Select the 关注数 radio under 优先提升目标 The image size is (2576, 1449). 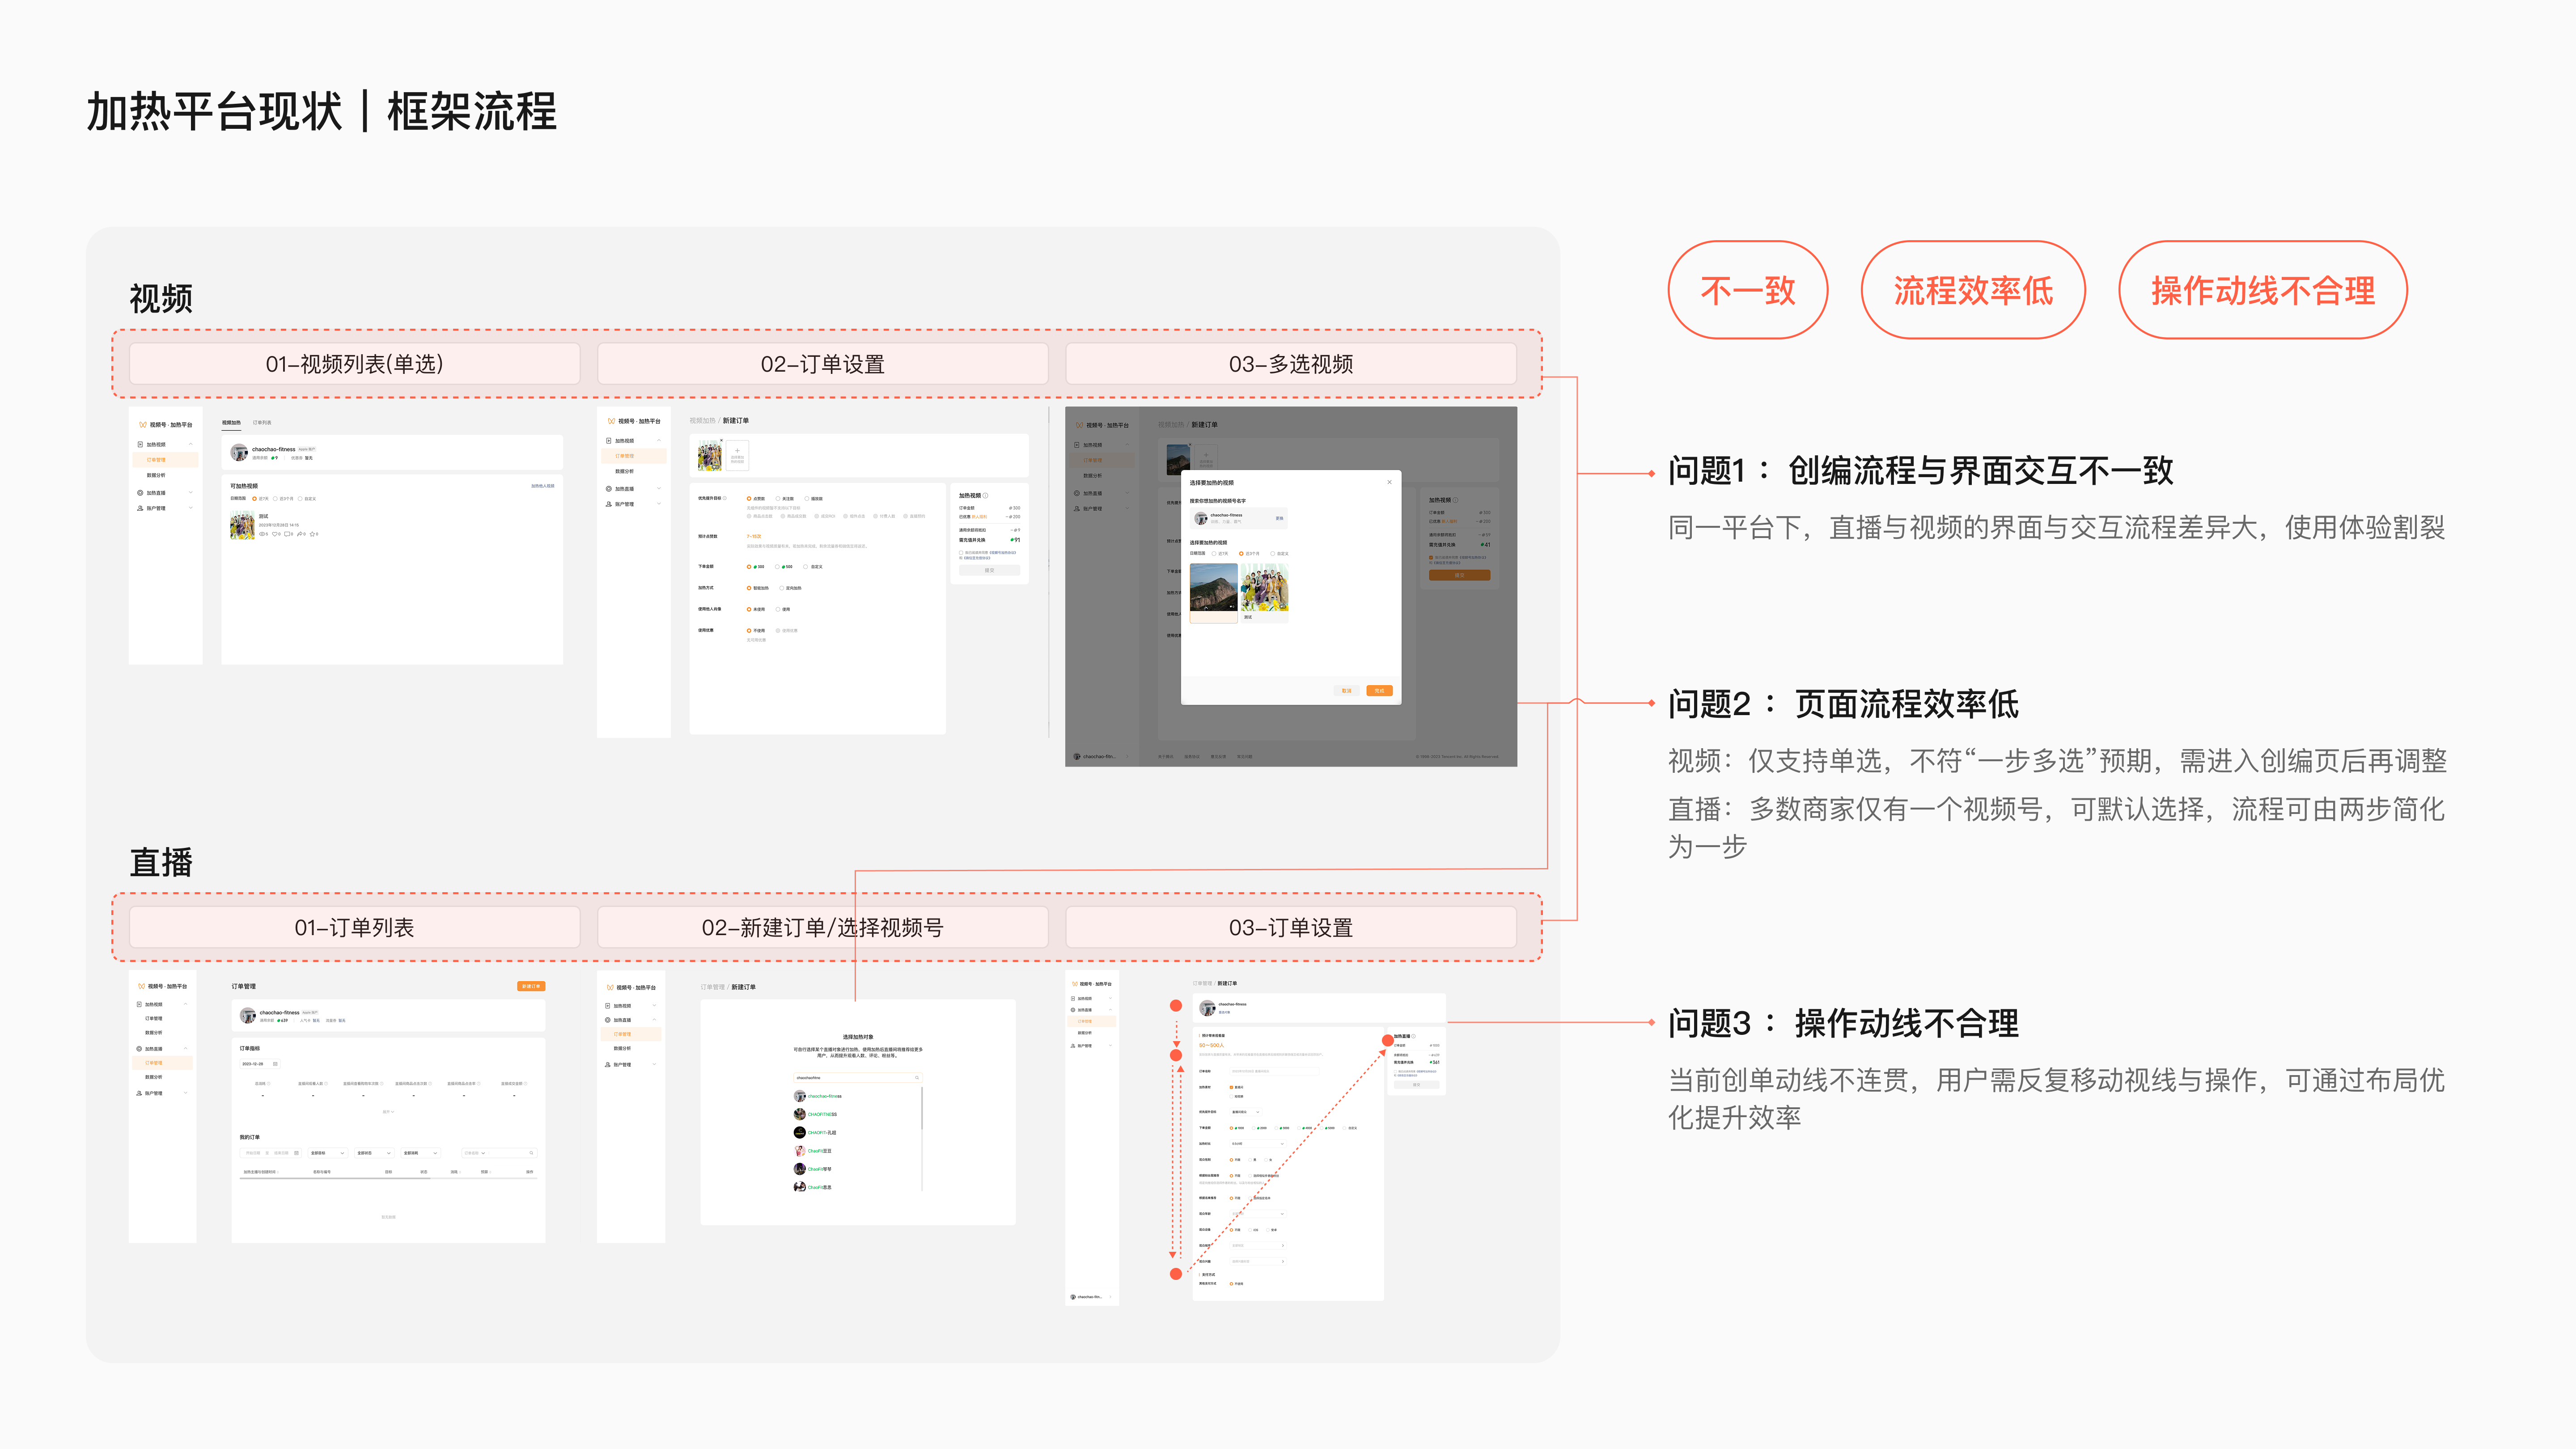pos(778,498)
